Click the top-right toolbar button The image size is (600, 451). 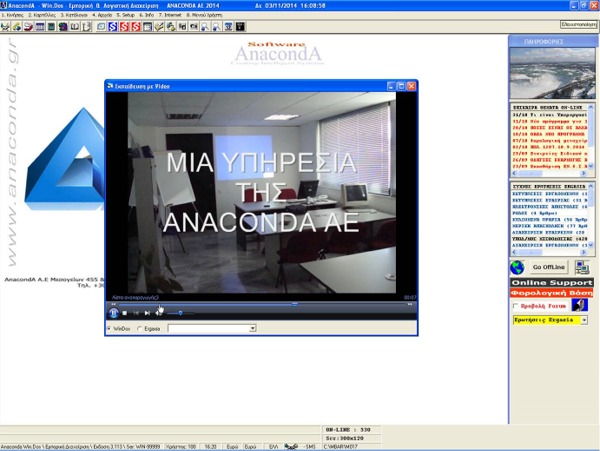pos(578,24)
